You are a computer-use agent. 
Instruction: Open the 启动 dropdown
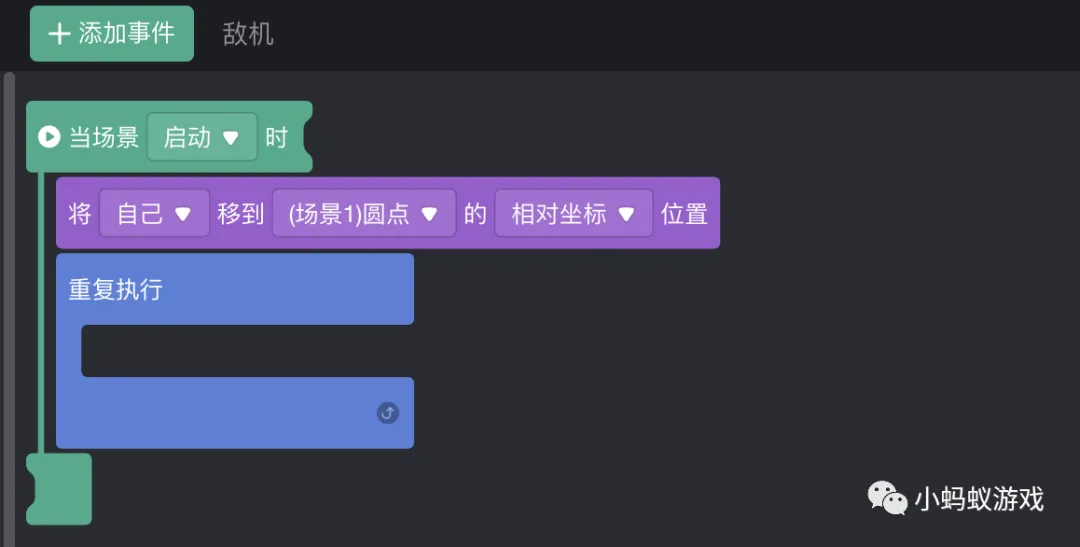(x=202, y=137)
